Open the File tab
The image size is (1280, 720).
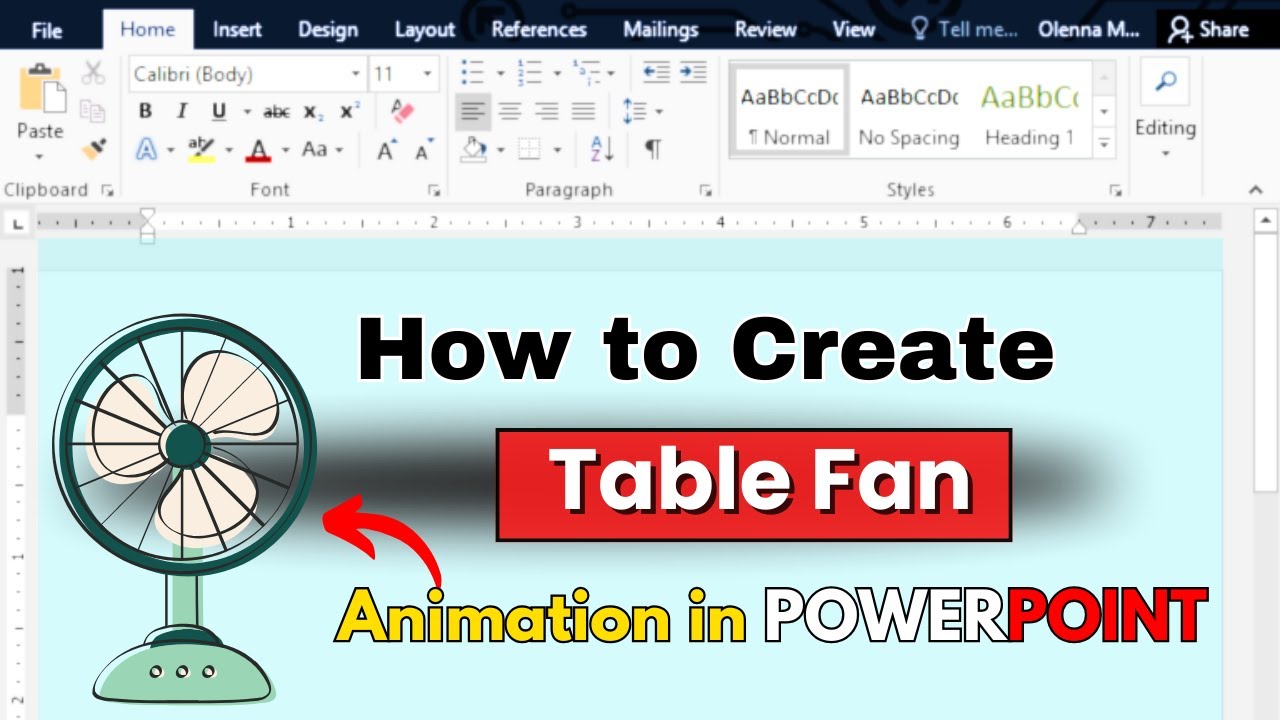pos(46,30)
